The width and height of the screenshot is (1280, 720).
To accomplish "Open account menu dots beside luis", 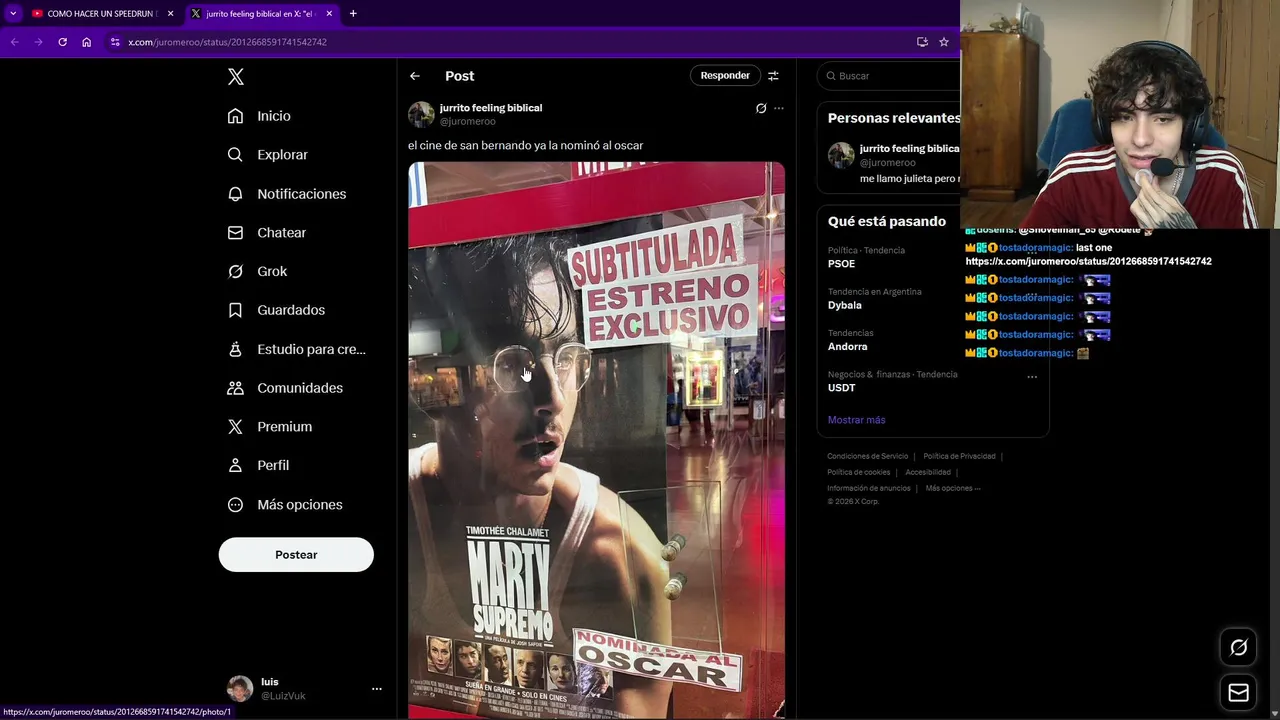I will [x=377, y=689].
